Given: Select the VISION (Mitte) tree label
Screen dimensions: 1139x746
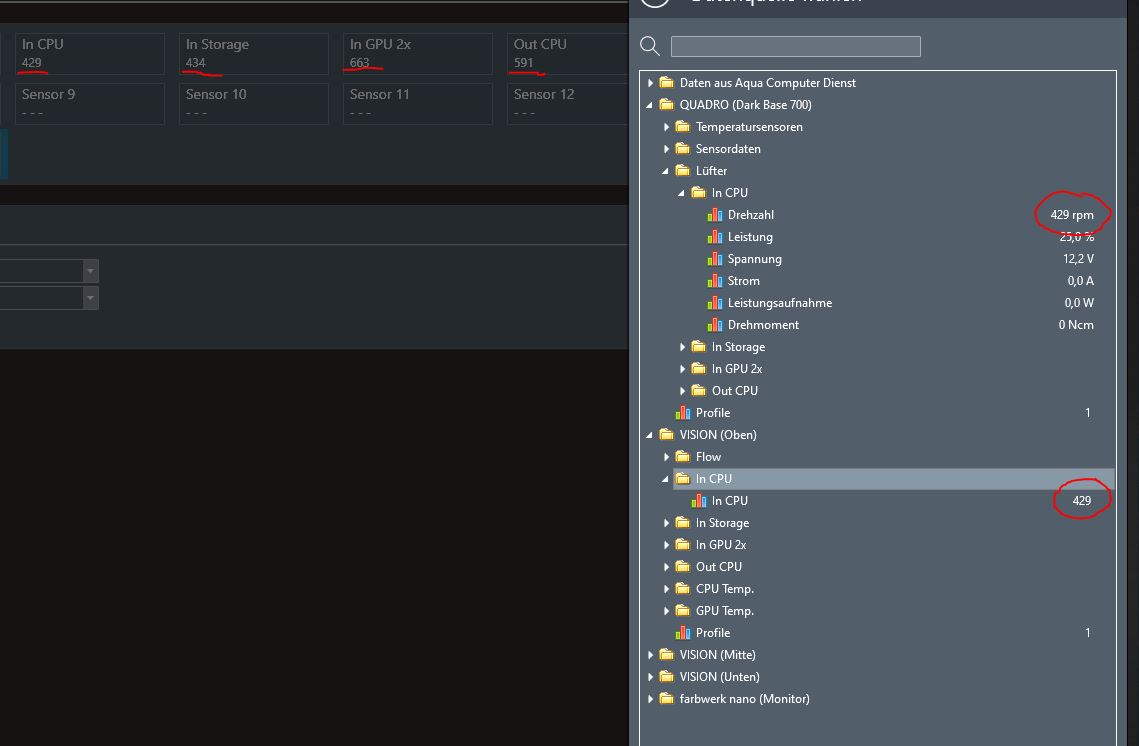Looking at the screenshot, I should [718, 654].
